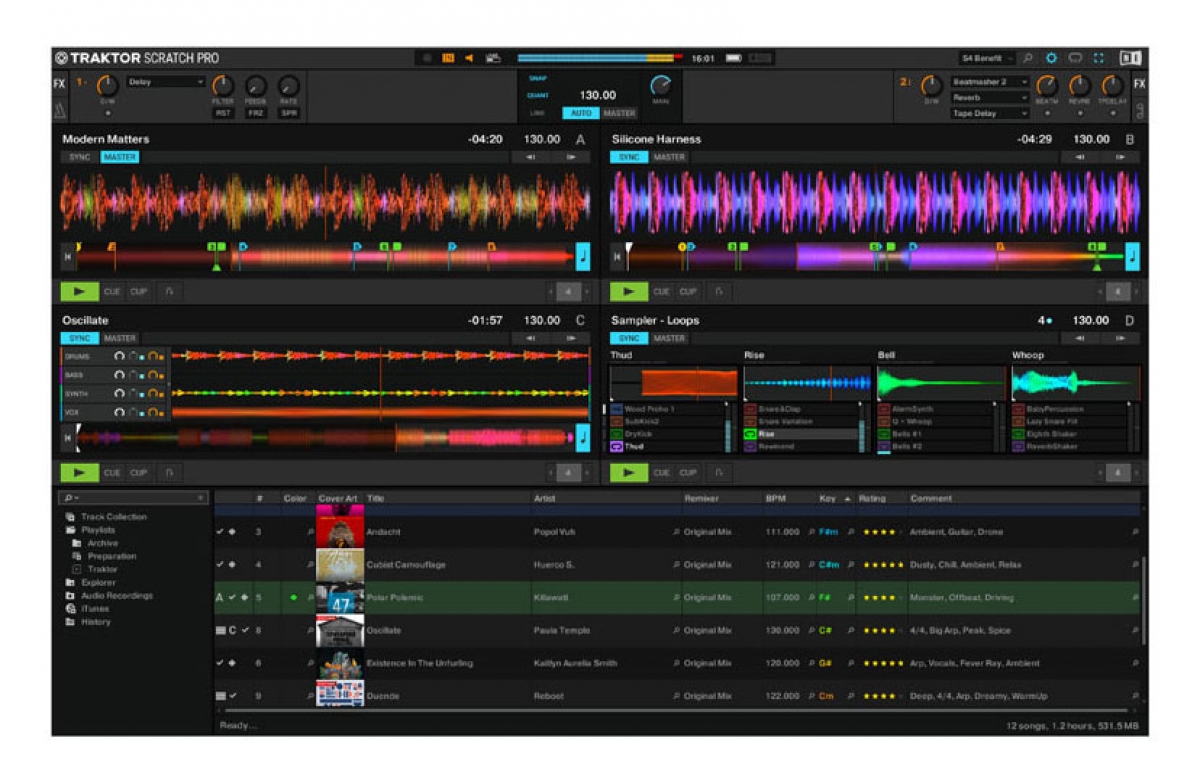1200x783 pixels.
Task: Toggle MASTER in the master clock panel
Action: point(619,113)
